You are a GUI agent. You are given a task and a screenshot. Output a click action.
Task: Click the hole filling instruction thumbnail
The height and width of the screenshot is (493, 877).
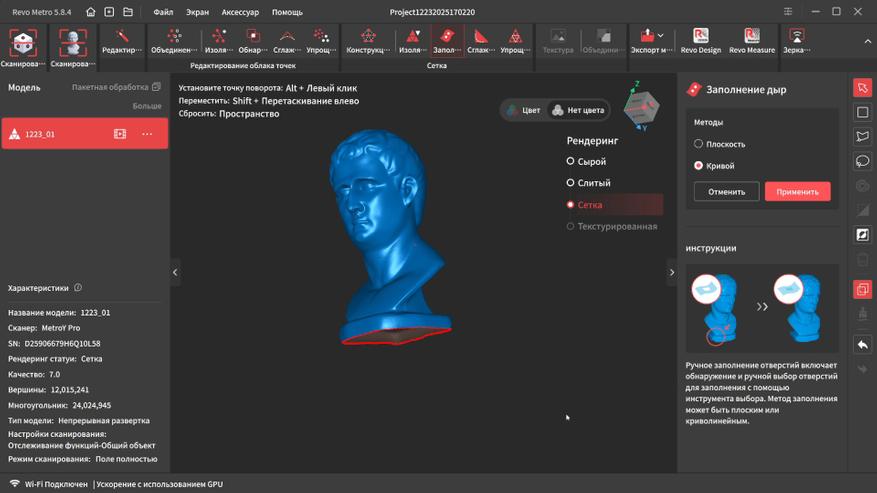pos(762,308)
